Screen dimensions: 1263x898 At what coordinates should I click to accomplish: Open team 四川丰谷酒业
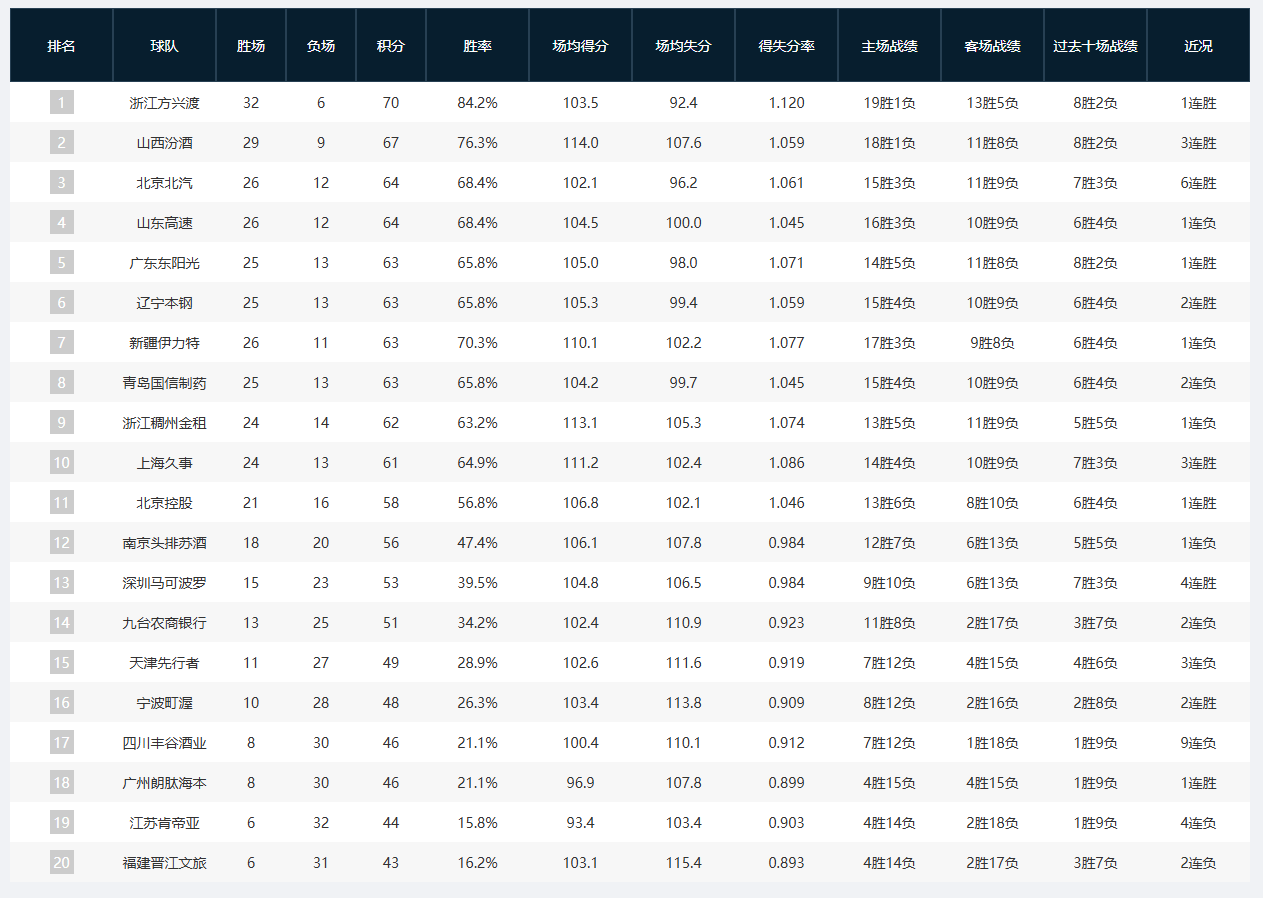pyautogui.click(x=164, y=743)
